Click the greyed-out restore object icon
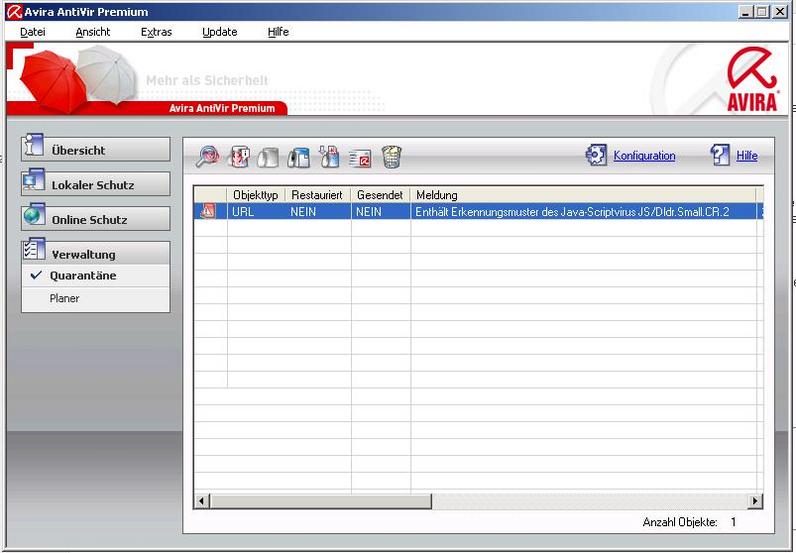This screenshot has height=553, width=796. [268, 157]
